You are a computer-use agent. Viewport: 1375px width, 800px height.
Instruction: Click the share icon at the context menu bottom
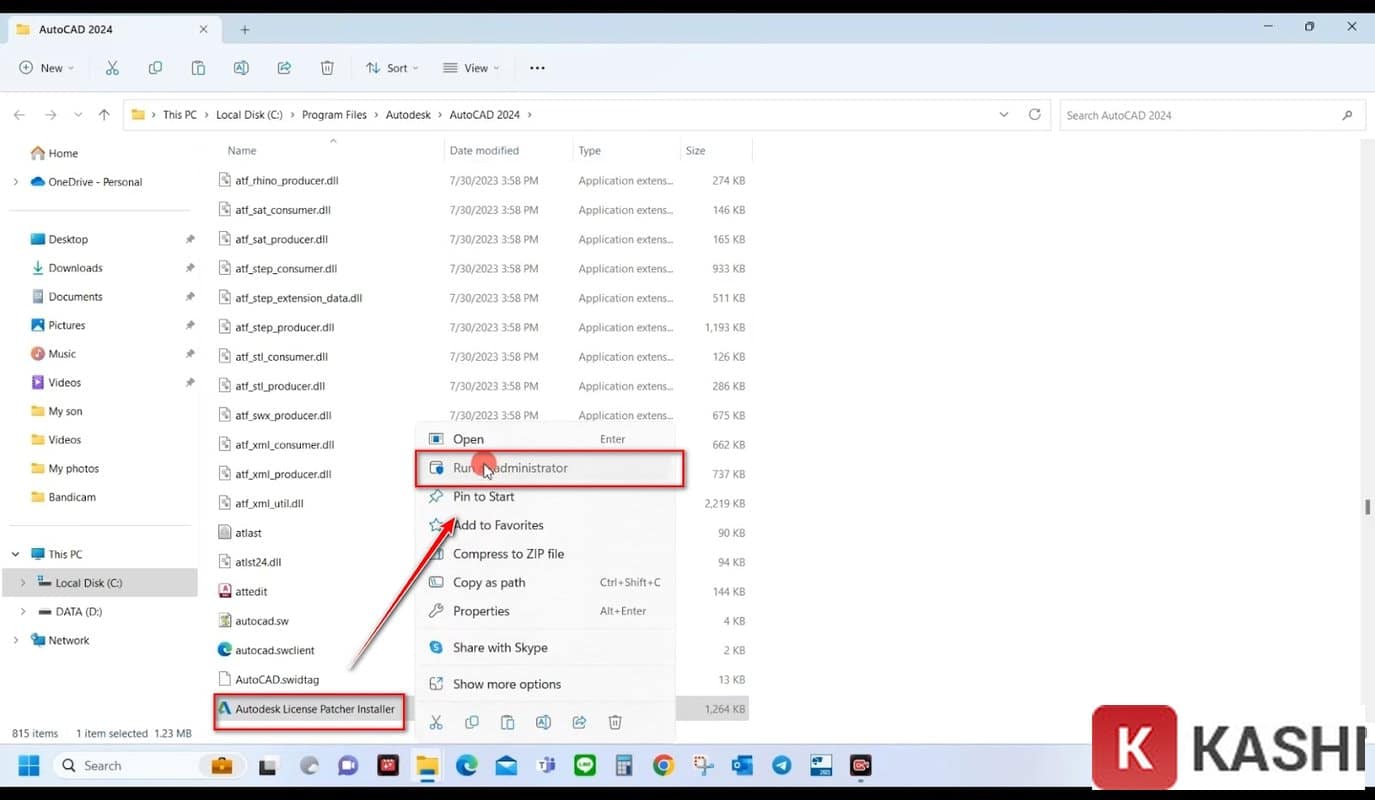tap(579, 722)
